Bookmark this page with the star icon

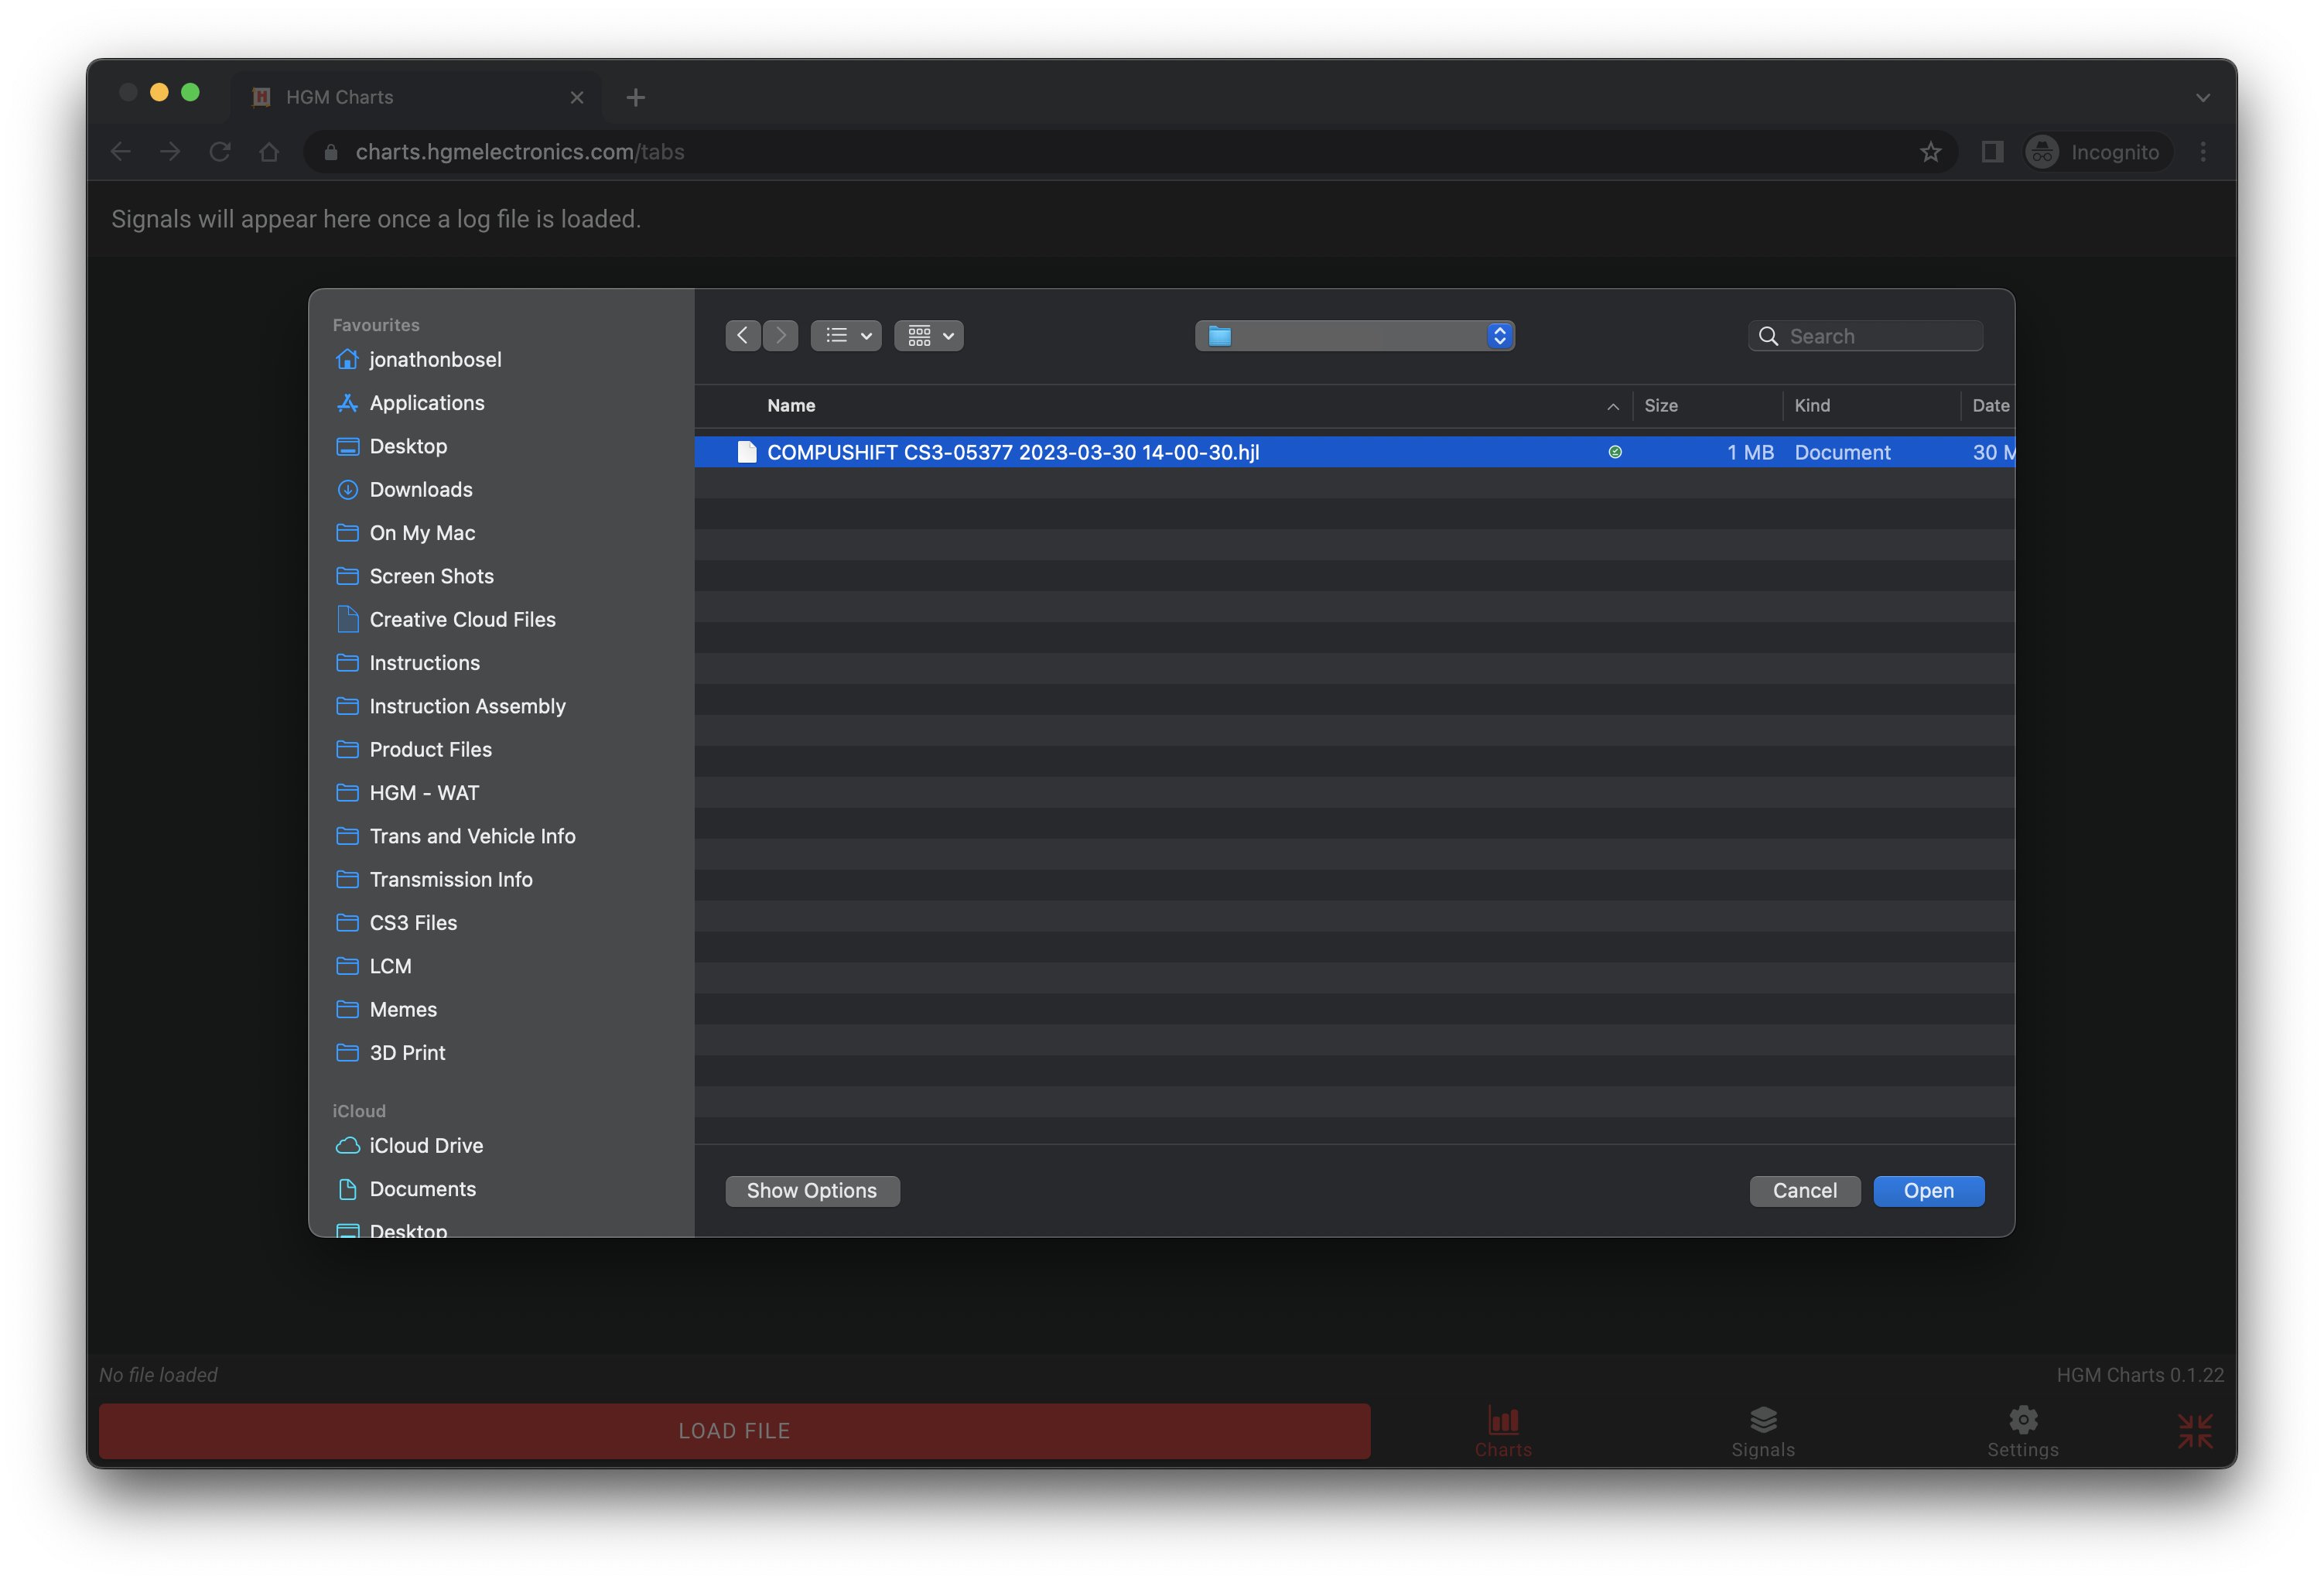(1930, 152)
